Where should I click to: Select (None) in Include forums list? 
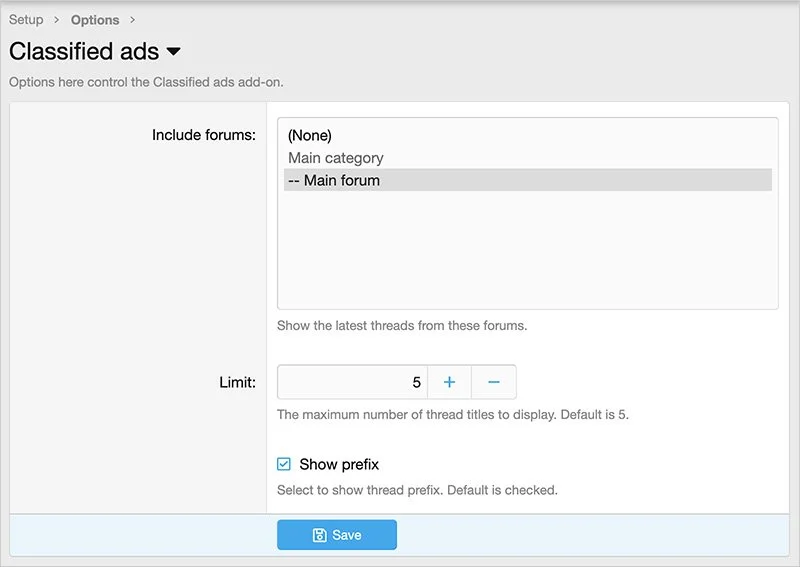310,135
